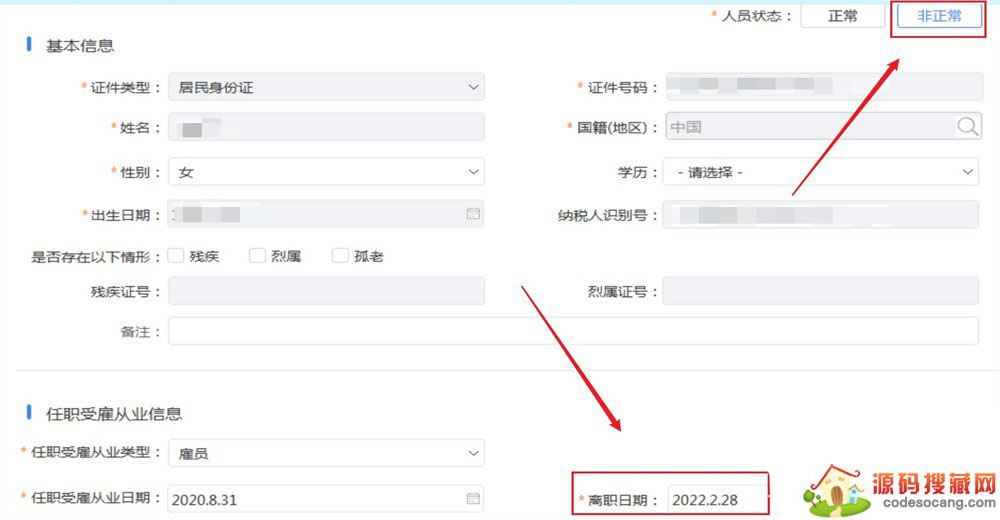The image size is (1000, 520).
Task: Click the 残疾证号 input field
Action: (x=326, y=291)
